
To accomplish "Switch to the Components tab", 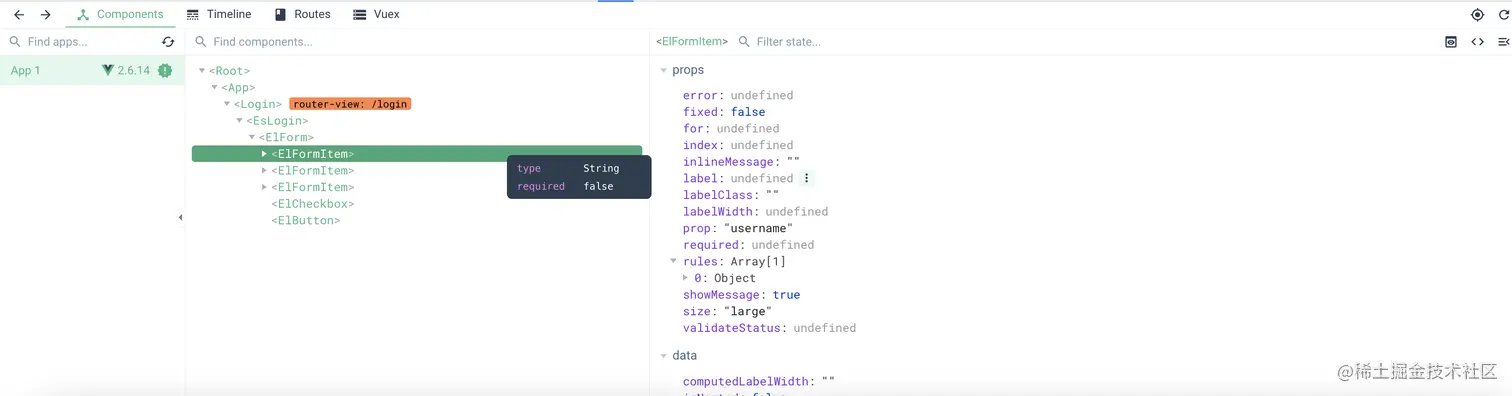I will [x=120, y=15].
